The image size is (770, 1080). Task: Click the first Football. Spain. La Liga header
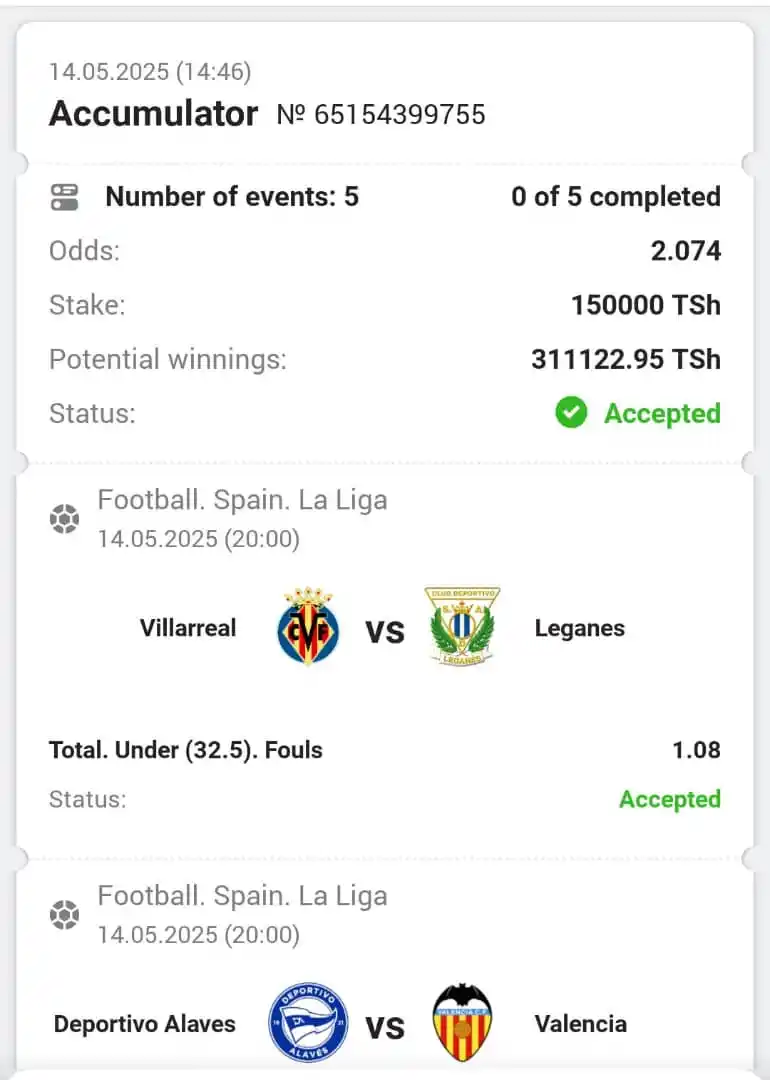coord(242,500)
